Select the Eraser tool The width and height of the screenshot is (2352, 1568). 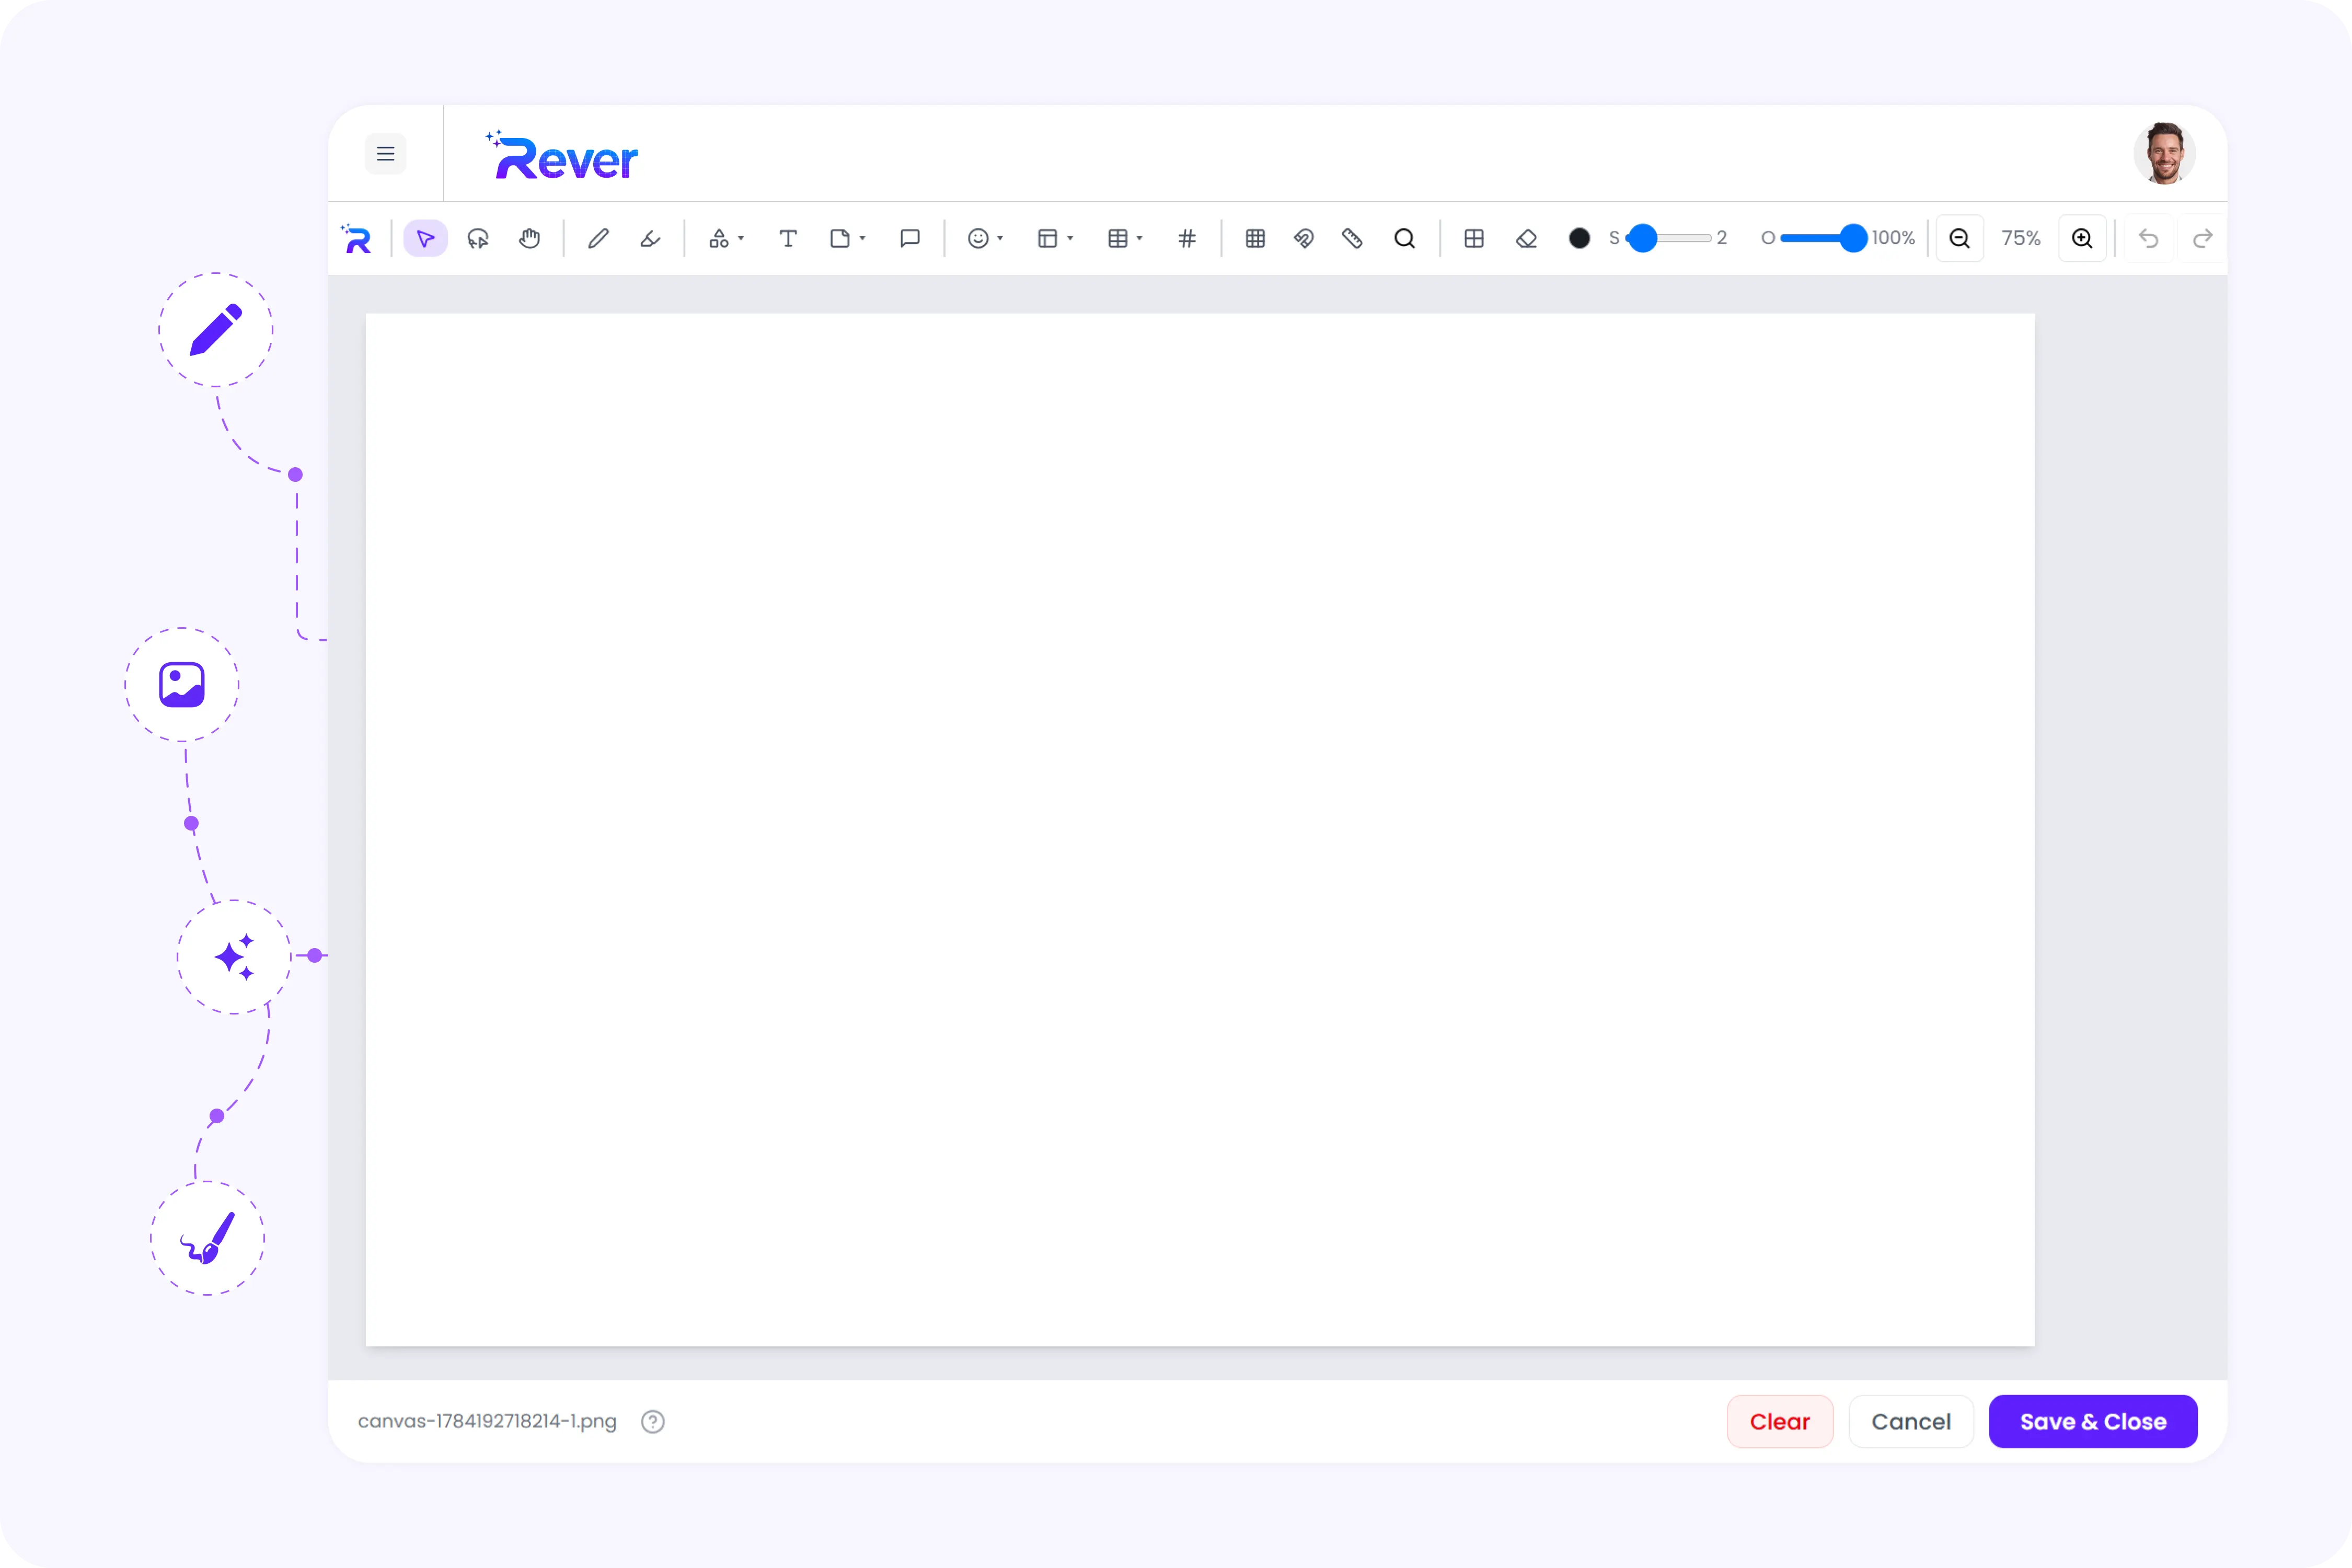(1527, 238)
